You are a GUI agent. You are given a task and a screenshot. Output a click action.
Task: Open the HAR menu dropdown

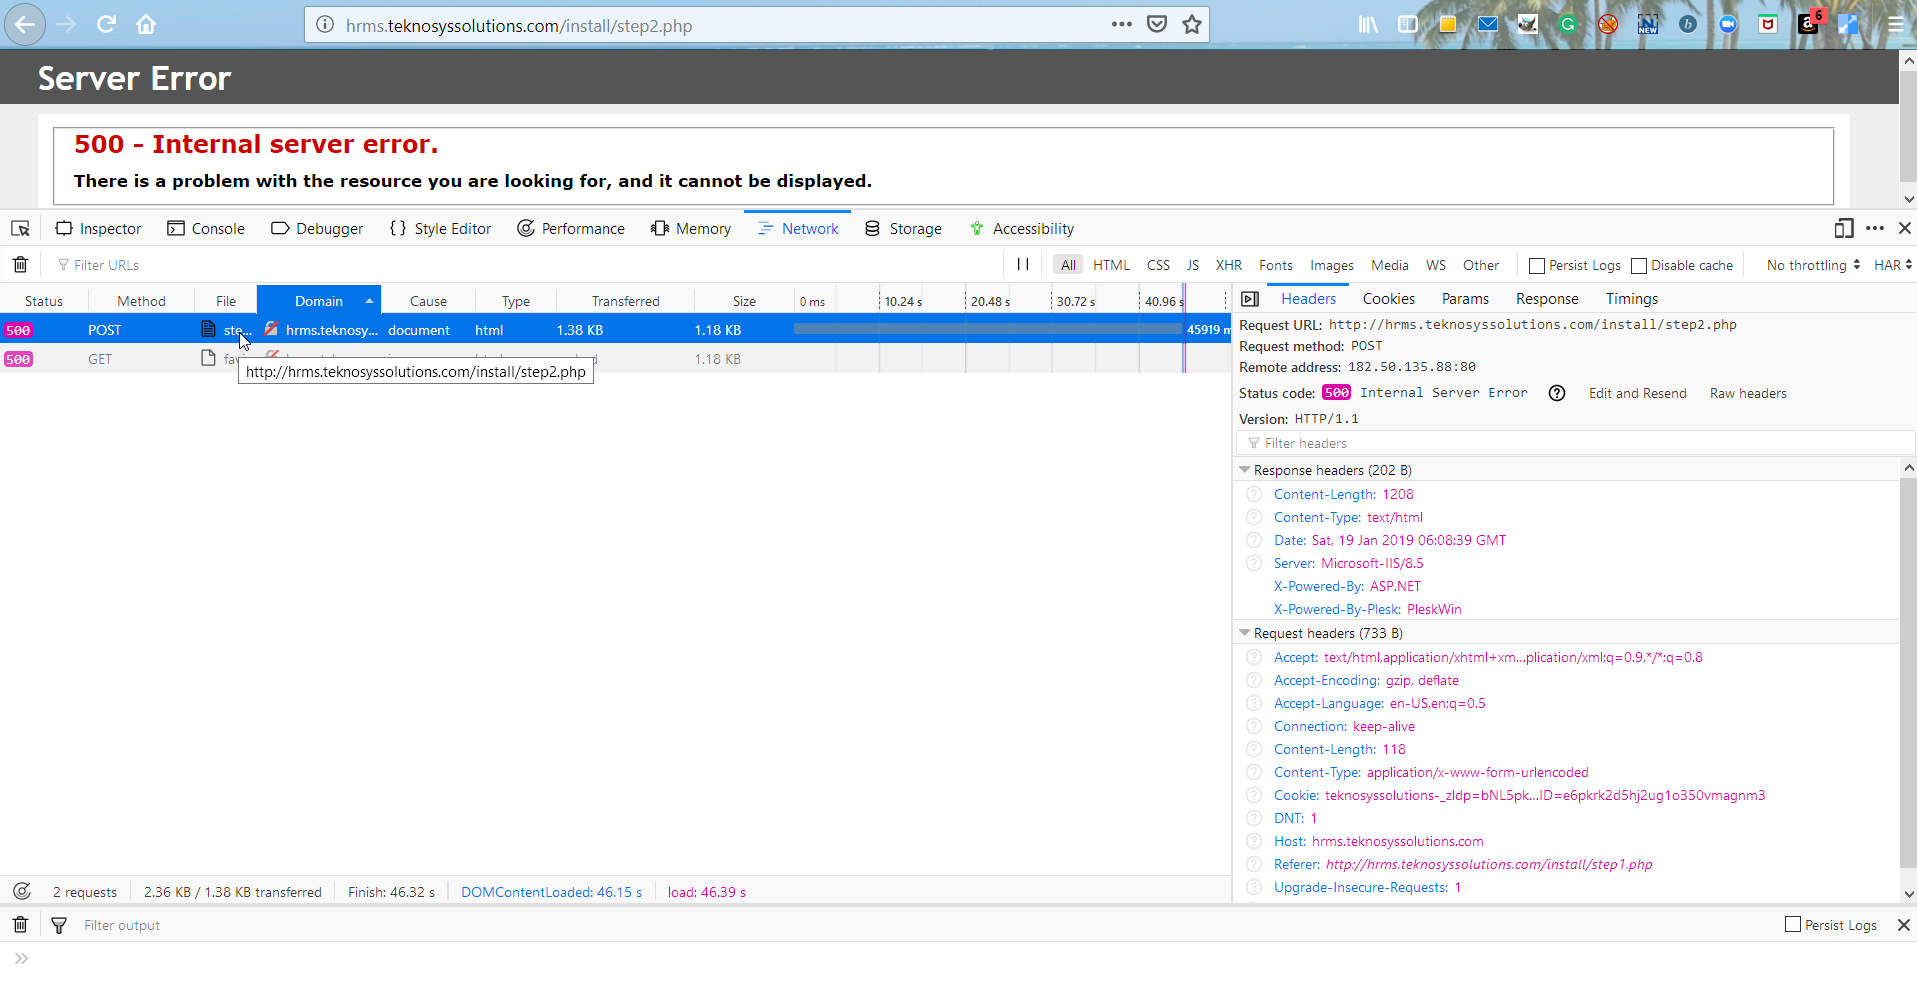tap(1893, 265)
